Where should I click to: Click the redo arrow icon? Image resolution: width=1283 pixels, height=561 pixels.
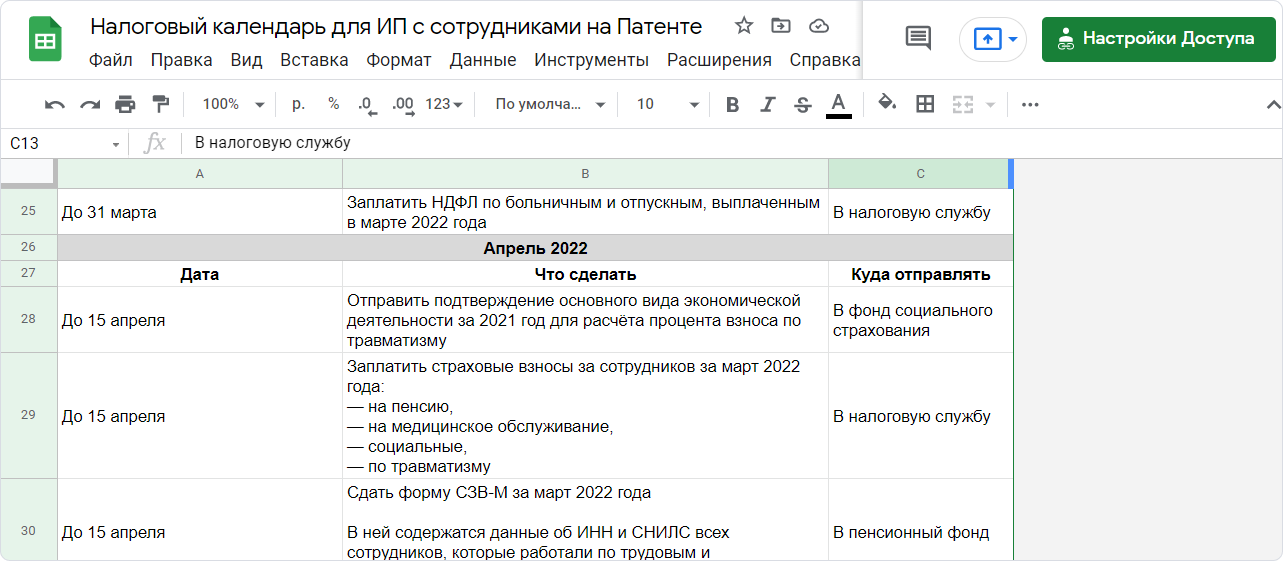(90, 104)
